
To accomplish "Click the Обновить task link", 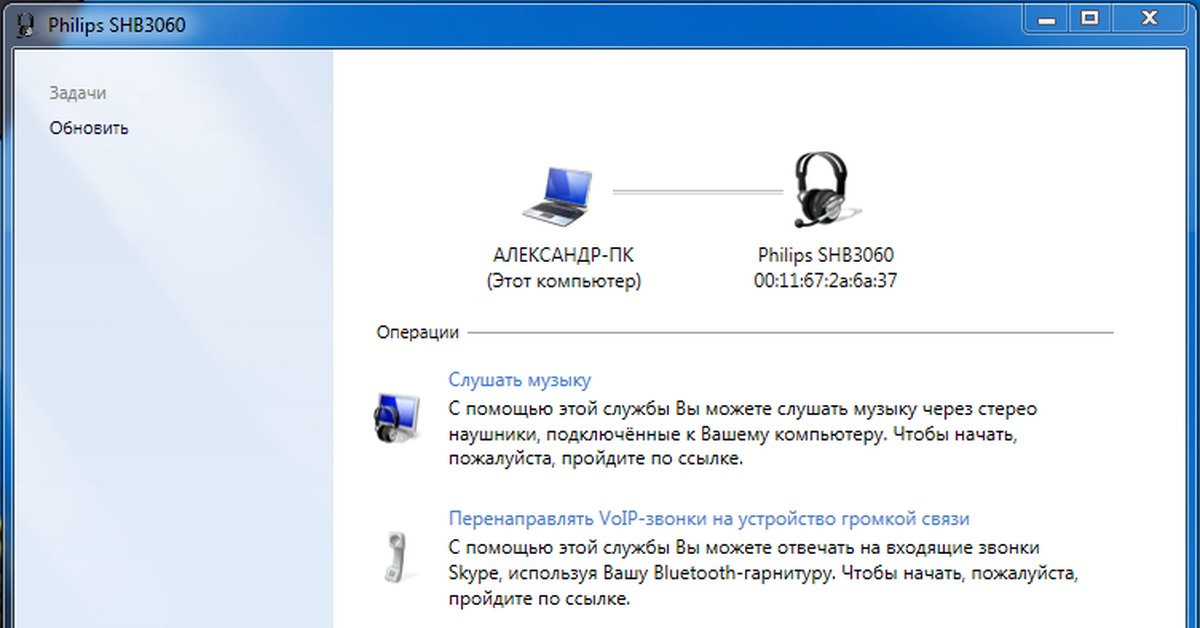I will coord(89,128).
